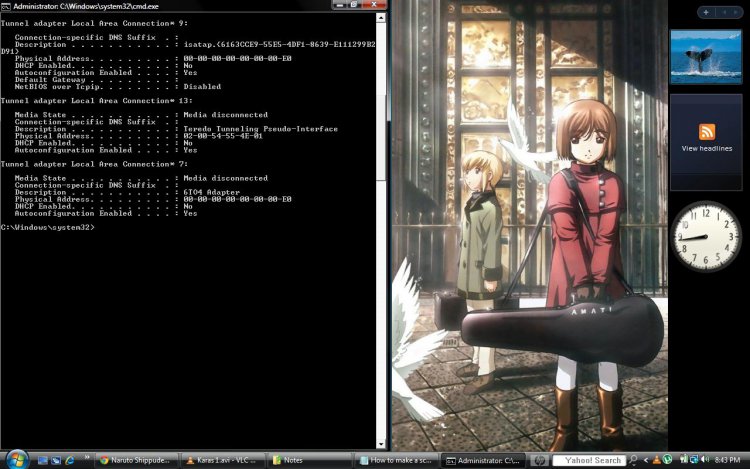Image resolution: width=750 pixels, height=469 pixels.
Task: Open 'How to make a sc...' taskbar button
Action: tap(396, 460)
